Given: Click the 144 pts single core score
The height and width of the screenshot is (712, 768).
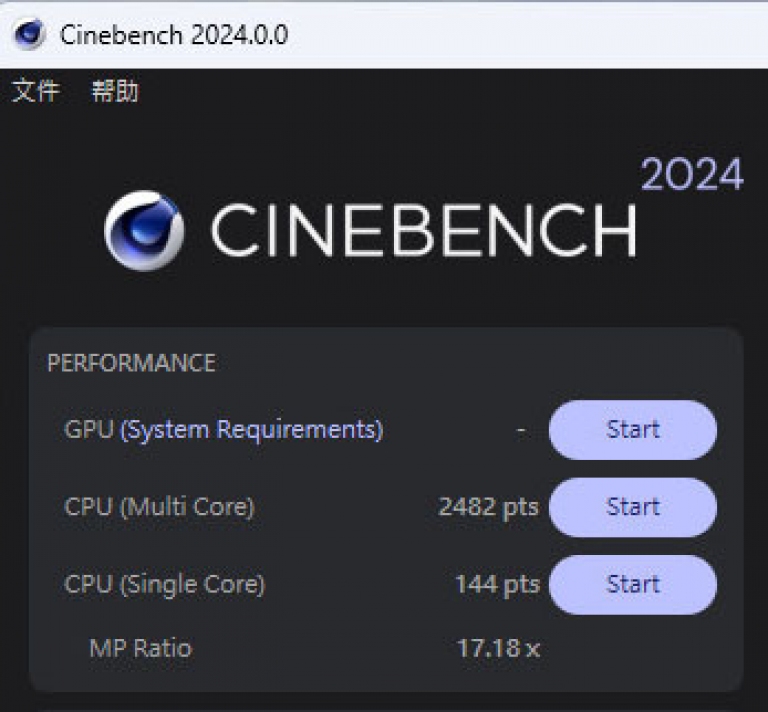Looking at the screenshot, I should click(497, 584).
